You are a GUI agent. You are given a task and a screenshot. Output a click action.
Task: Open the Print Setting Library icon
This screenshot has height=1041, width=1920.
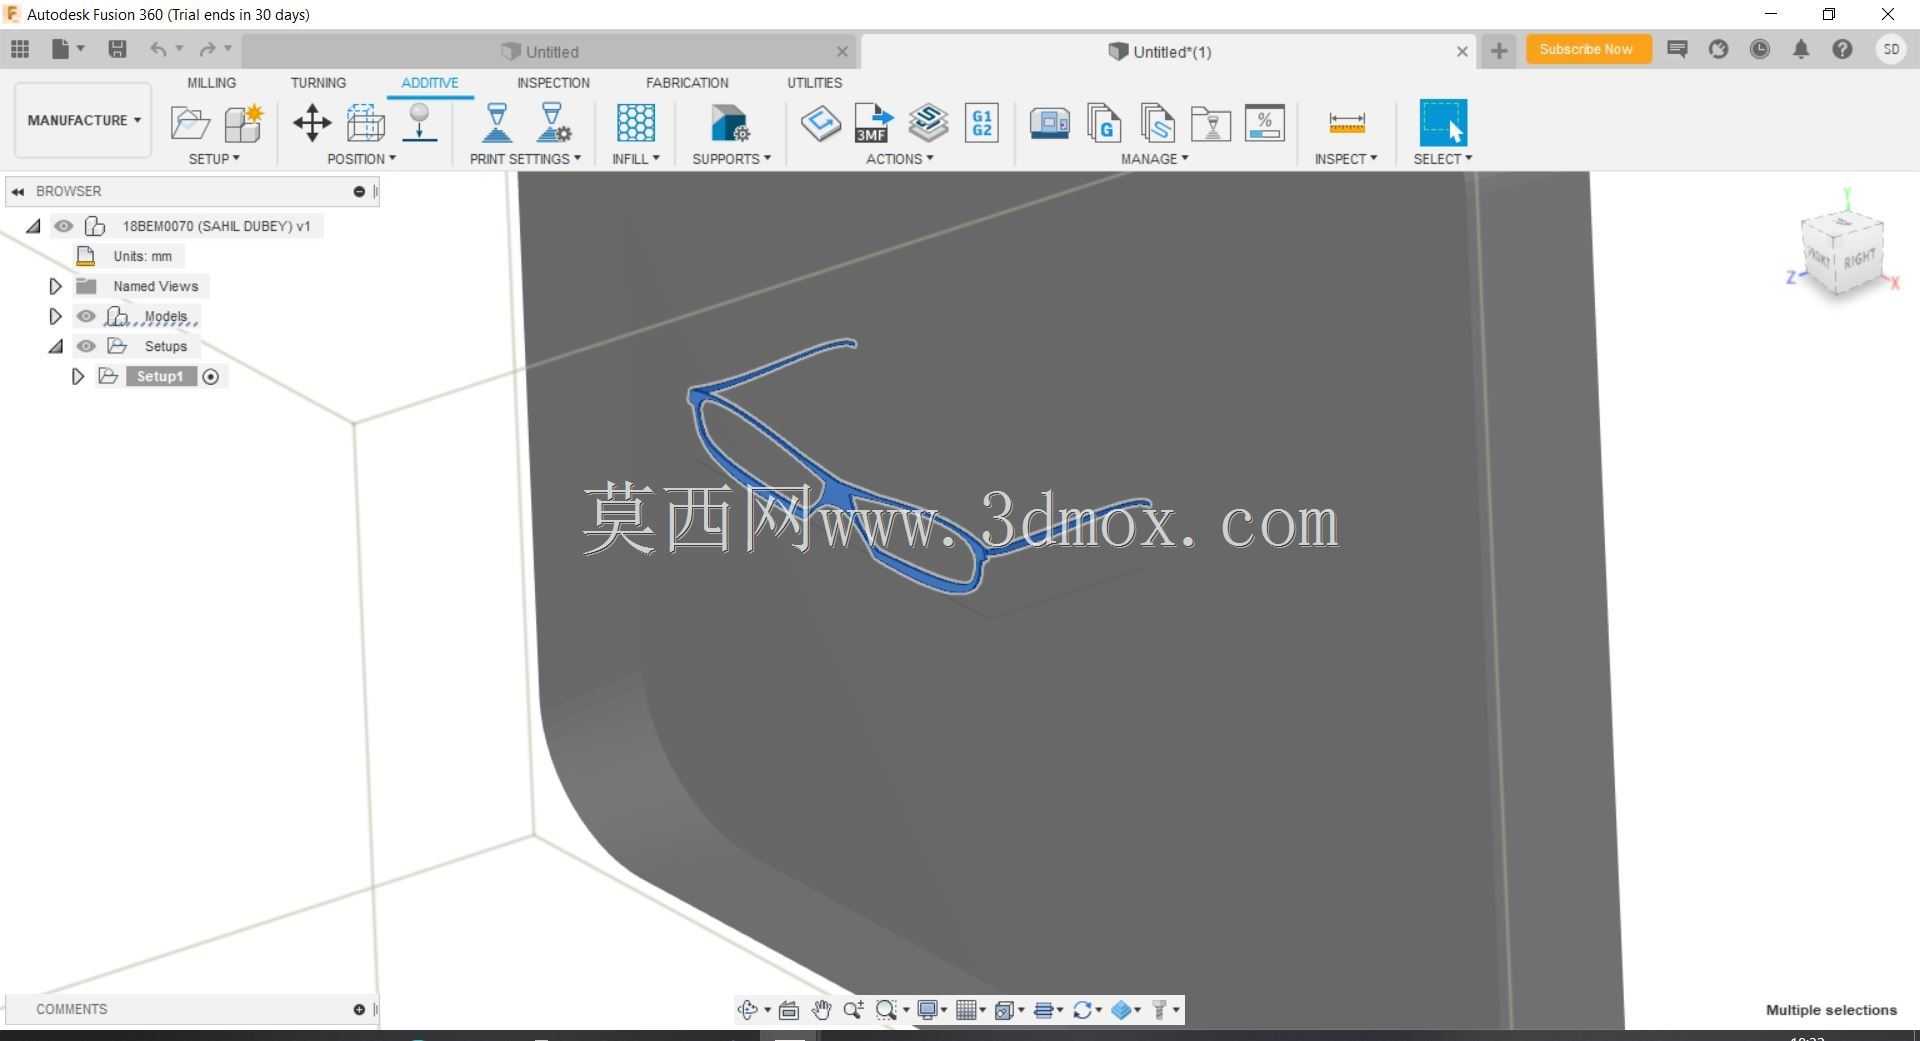(1211, 124)
